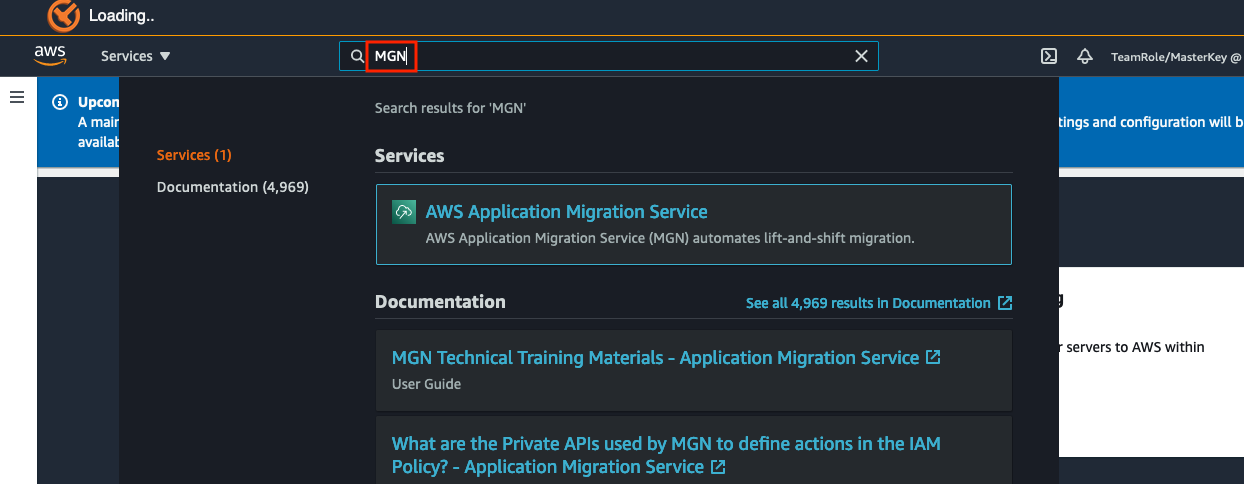Open the Private APIs used by MGN doc
Image resolution: width=1244 pixels, height=484 pixels.
666,455
